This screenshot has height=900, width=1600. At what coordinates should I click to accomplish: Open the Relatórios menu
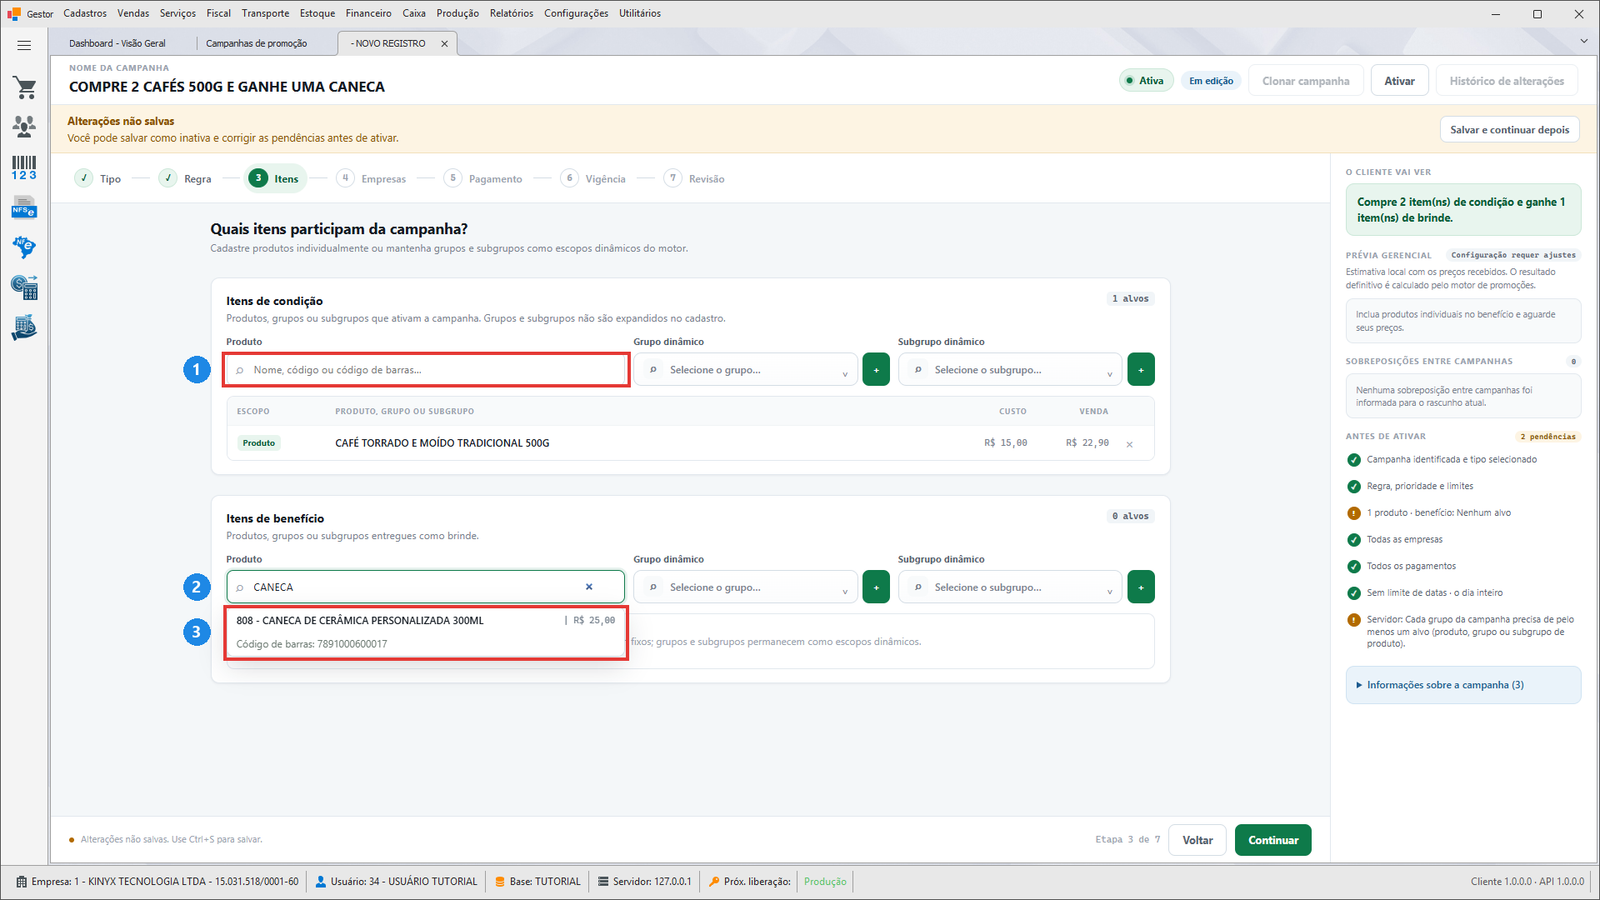(x=511, y=13)
